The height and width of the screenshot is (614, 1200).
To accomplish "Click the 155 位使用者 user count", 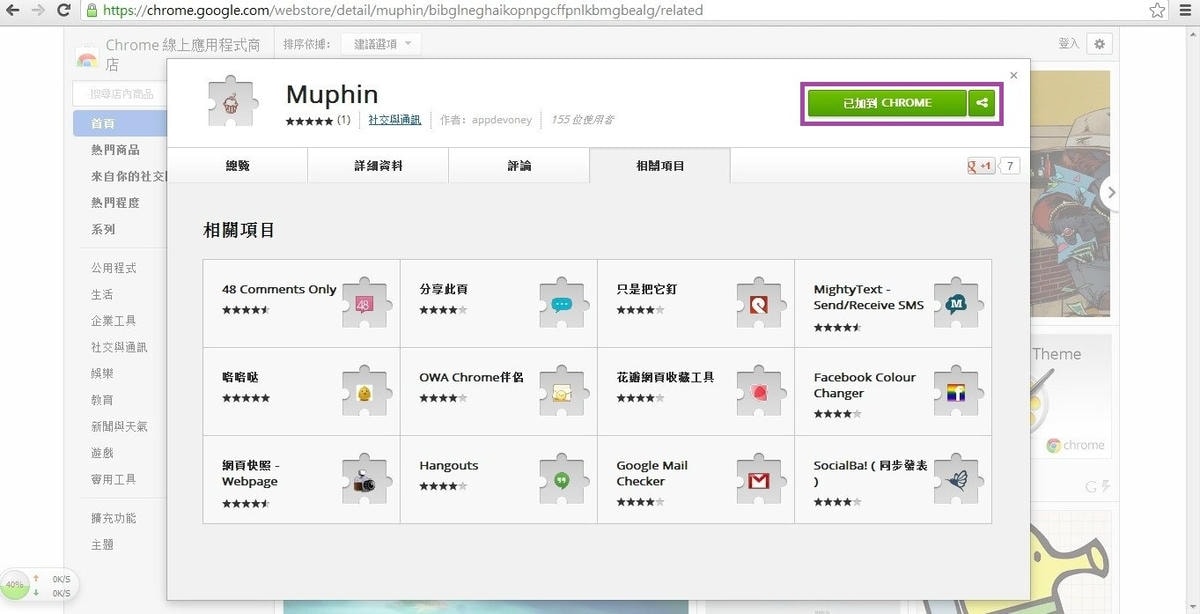I will (582, 120).
